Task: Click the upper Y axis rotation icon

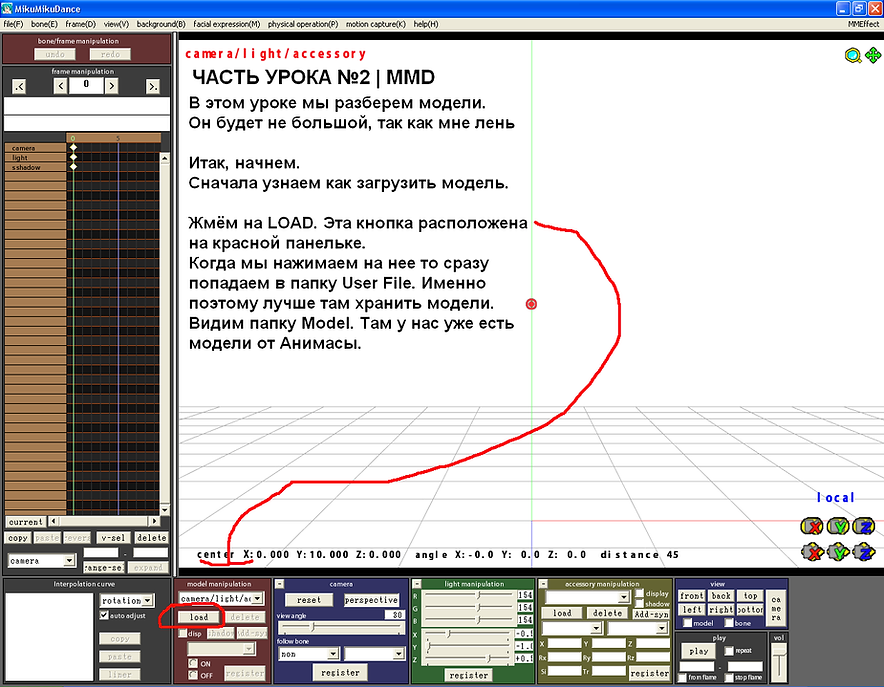Action: tap(838, 526)
